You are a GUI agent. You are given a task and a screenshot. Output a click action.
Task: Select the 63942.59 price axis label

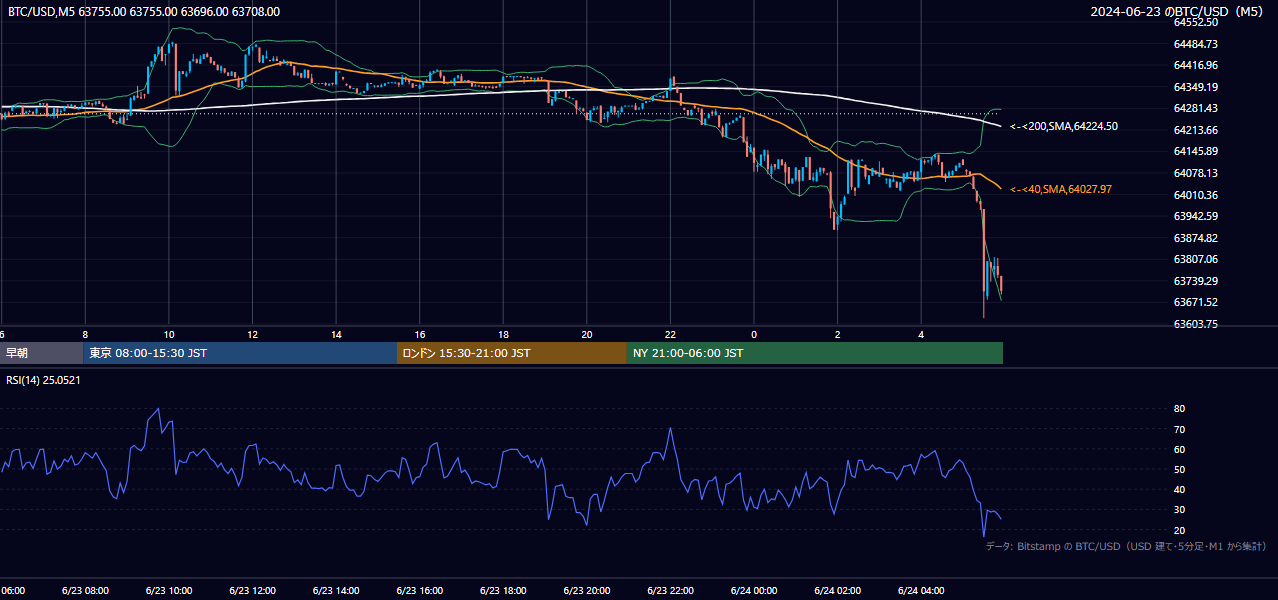(x=1195, y=216)
